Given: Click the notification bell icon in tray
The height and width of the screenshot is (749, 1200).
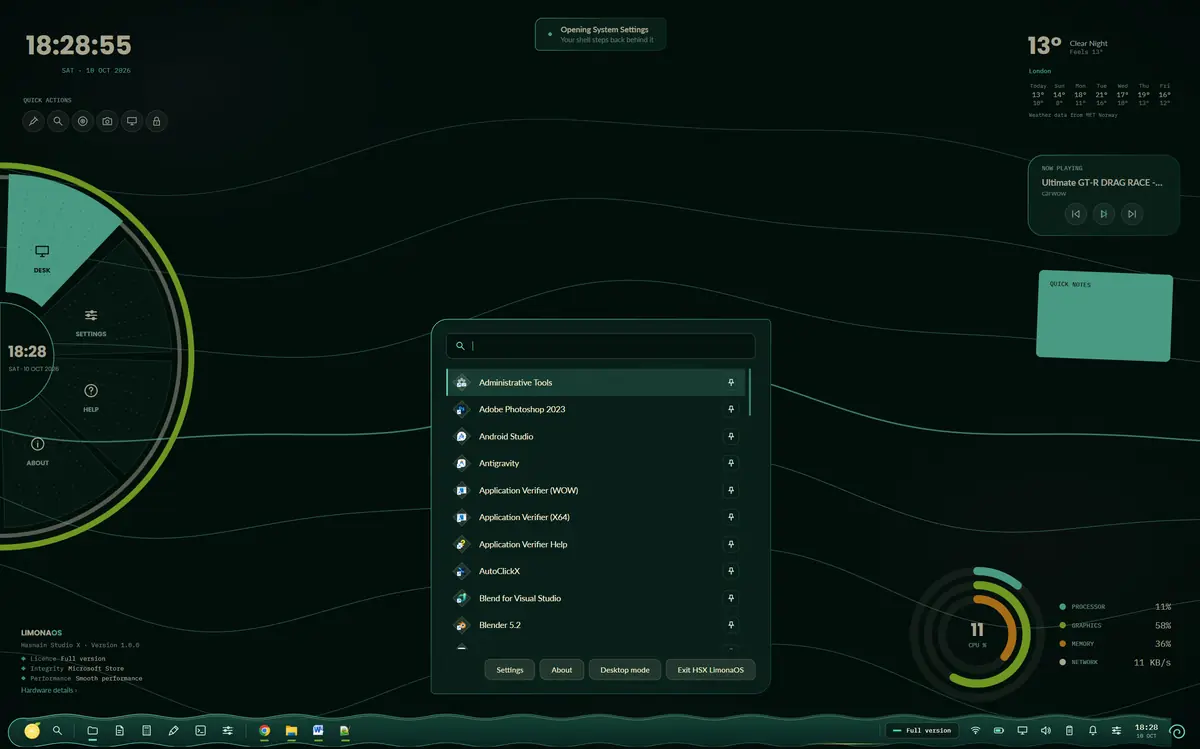Looking at the screenshot, I should pos(1092,731).
